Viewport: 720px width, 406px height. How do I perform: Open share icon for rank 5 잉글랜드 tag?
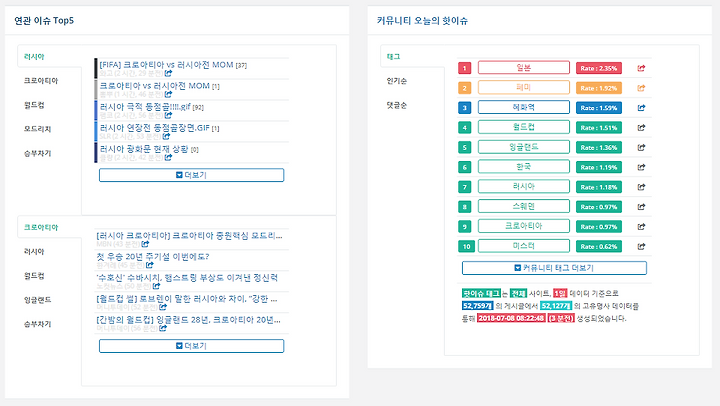pyautogui.click(x=641, y=147)
